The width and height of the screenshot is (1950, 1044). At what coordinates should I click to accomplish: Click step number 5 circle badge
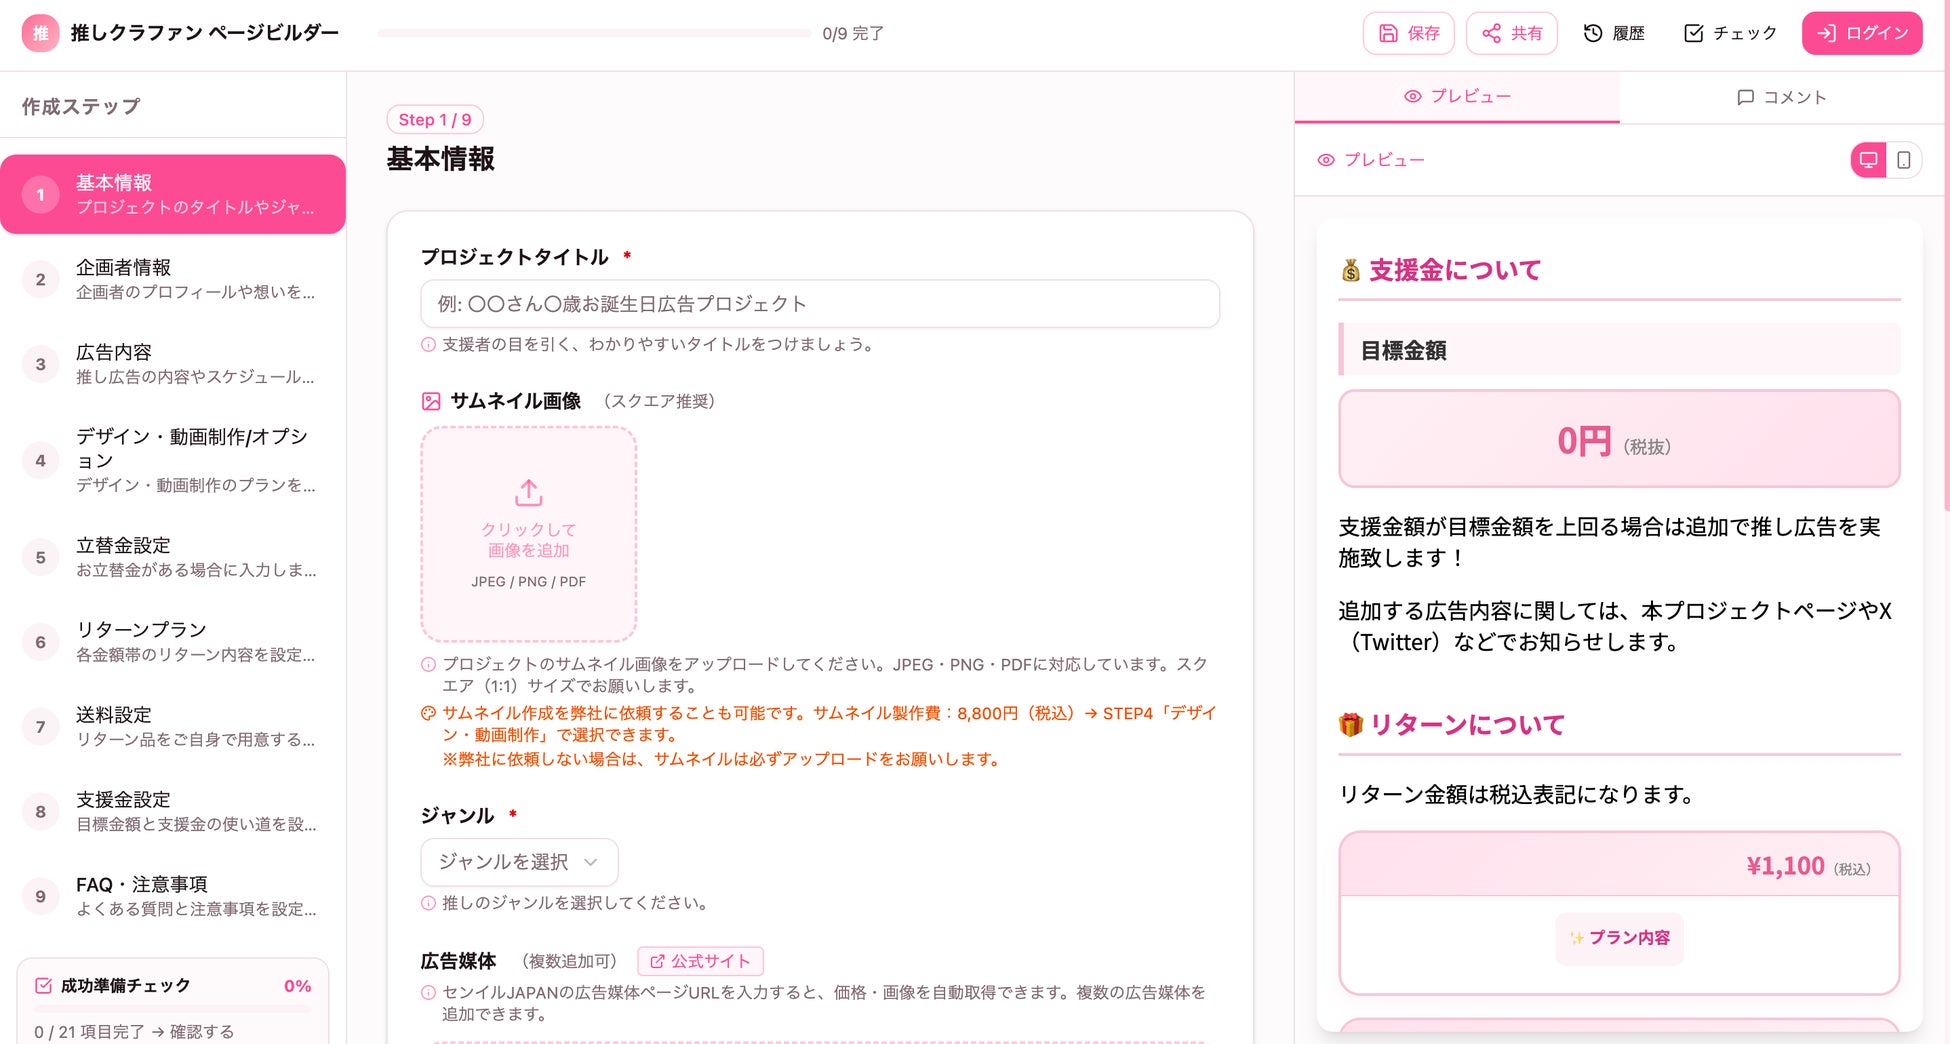tap(40, 557)
